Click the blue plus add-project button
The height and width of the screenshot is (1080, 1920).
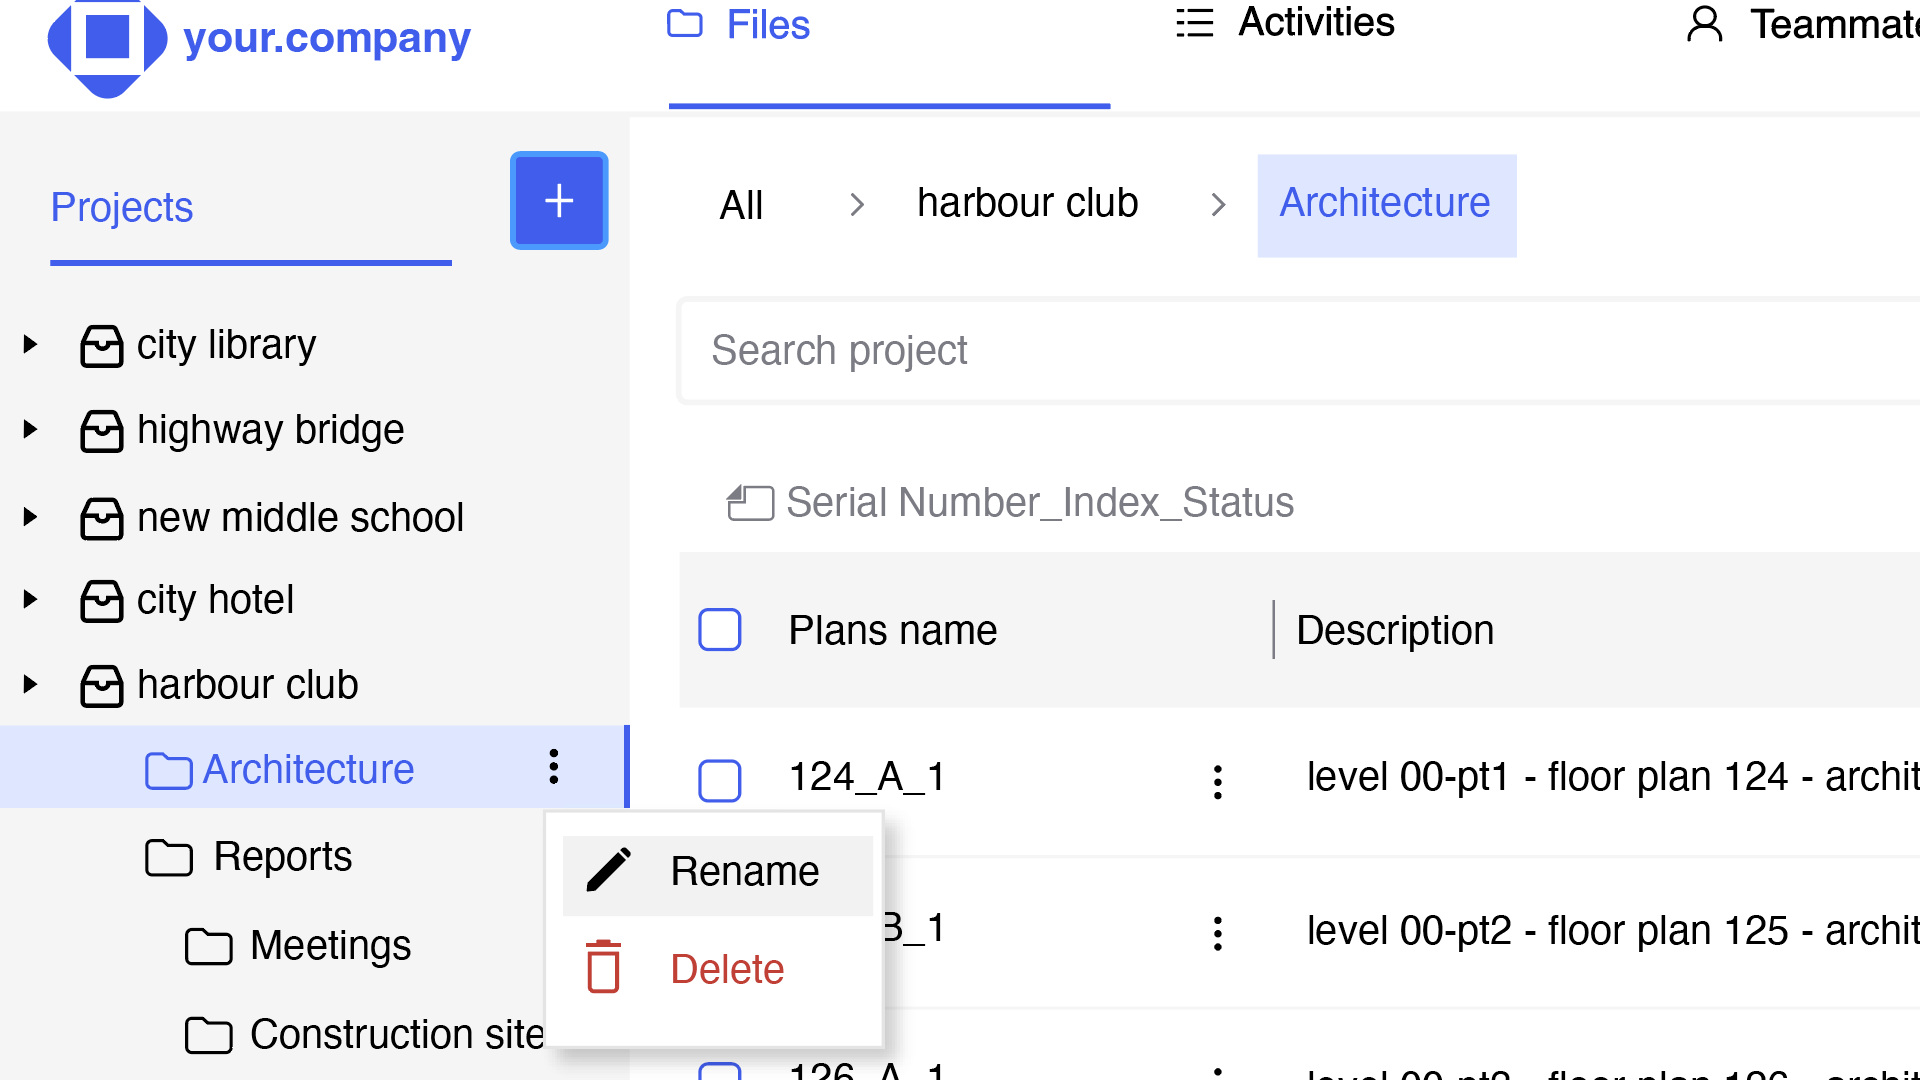[x=559, y=200]
